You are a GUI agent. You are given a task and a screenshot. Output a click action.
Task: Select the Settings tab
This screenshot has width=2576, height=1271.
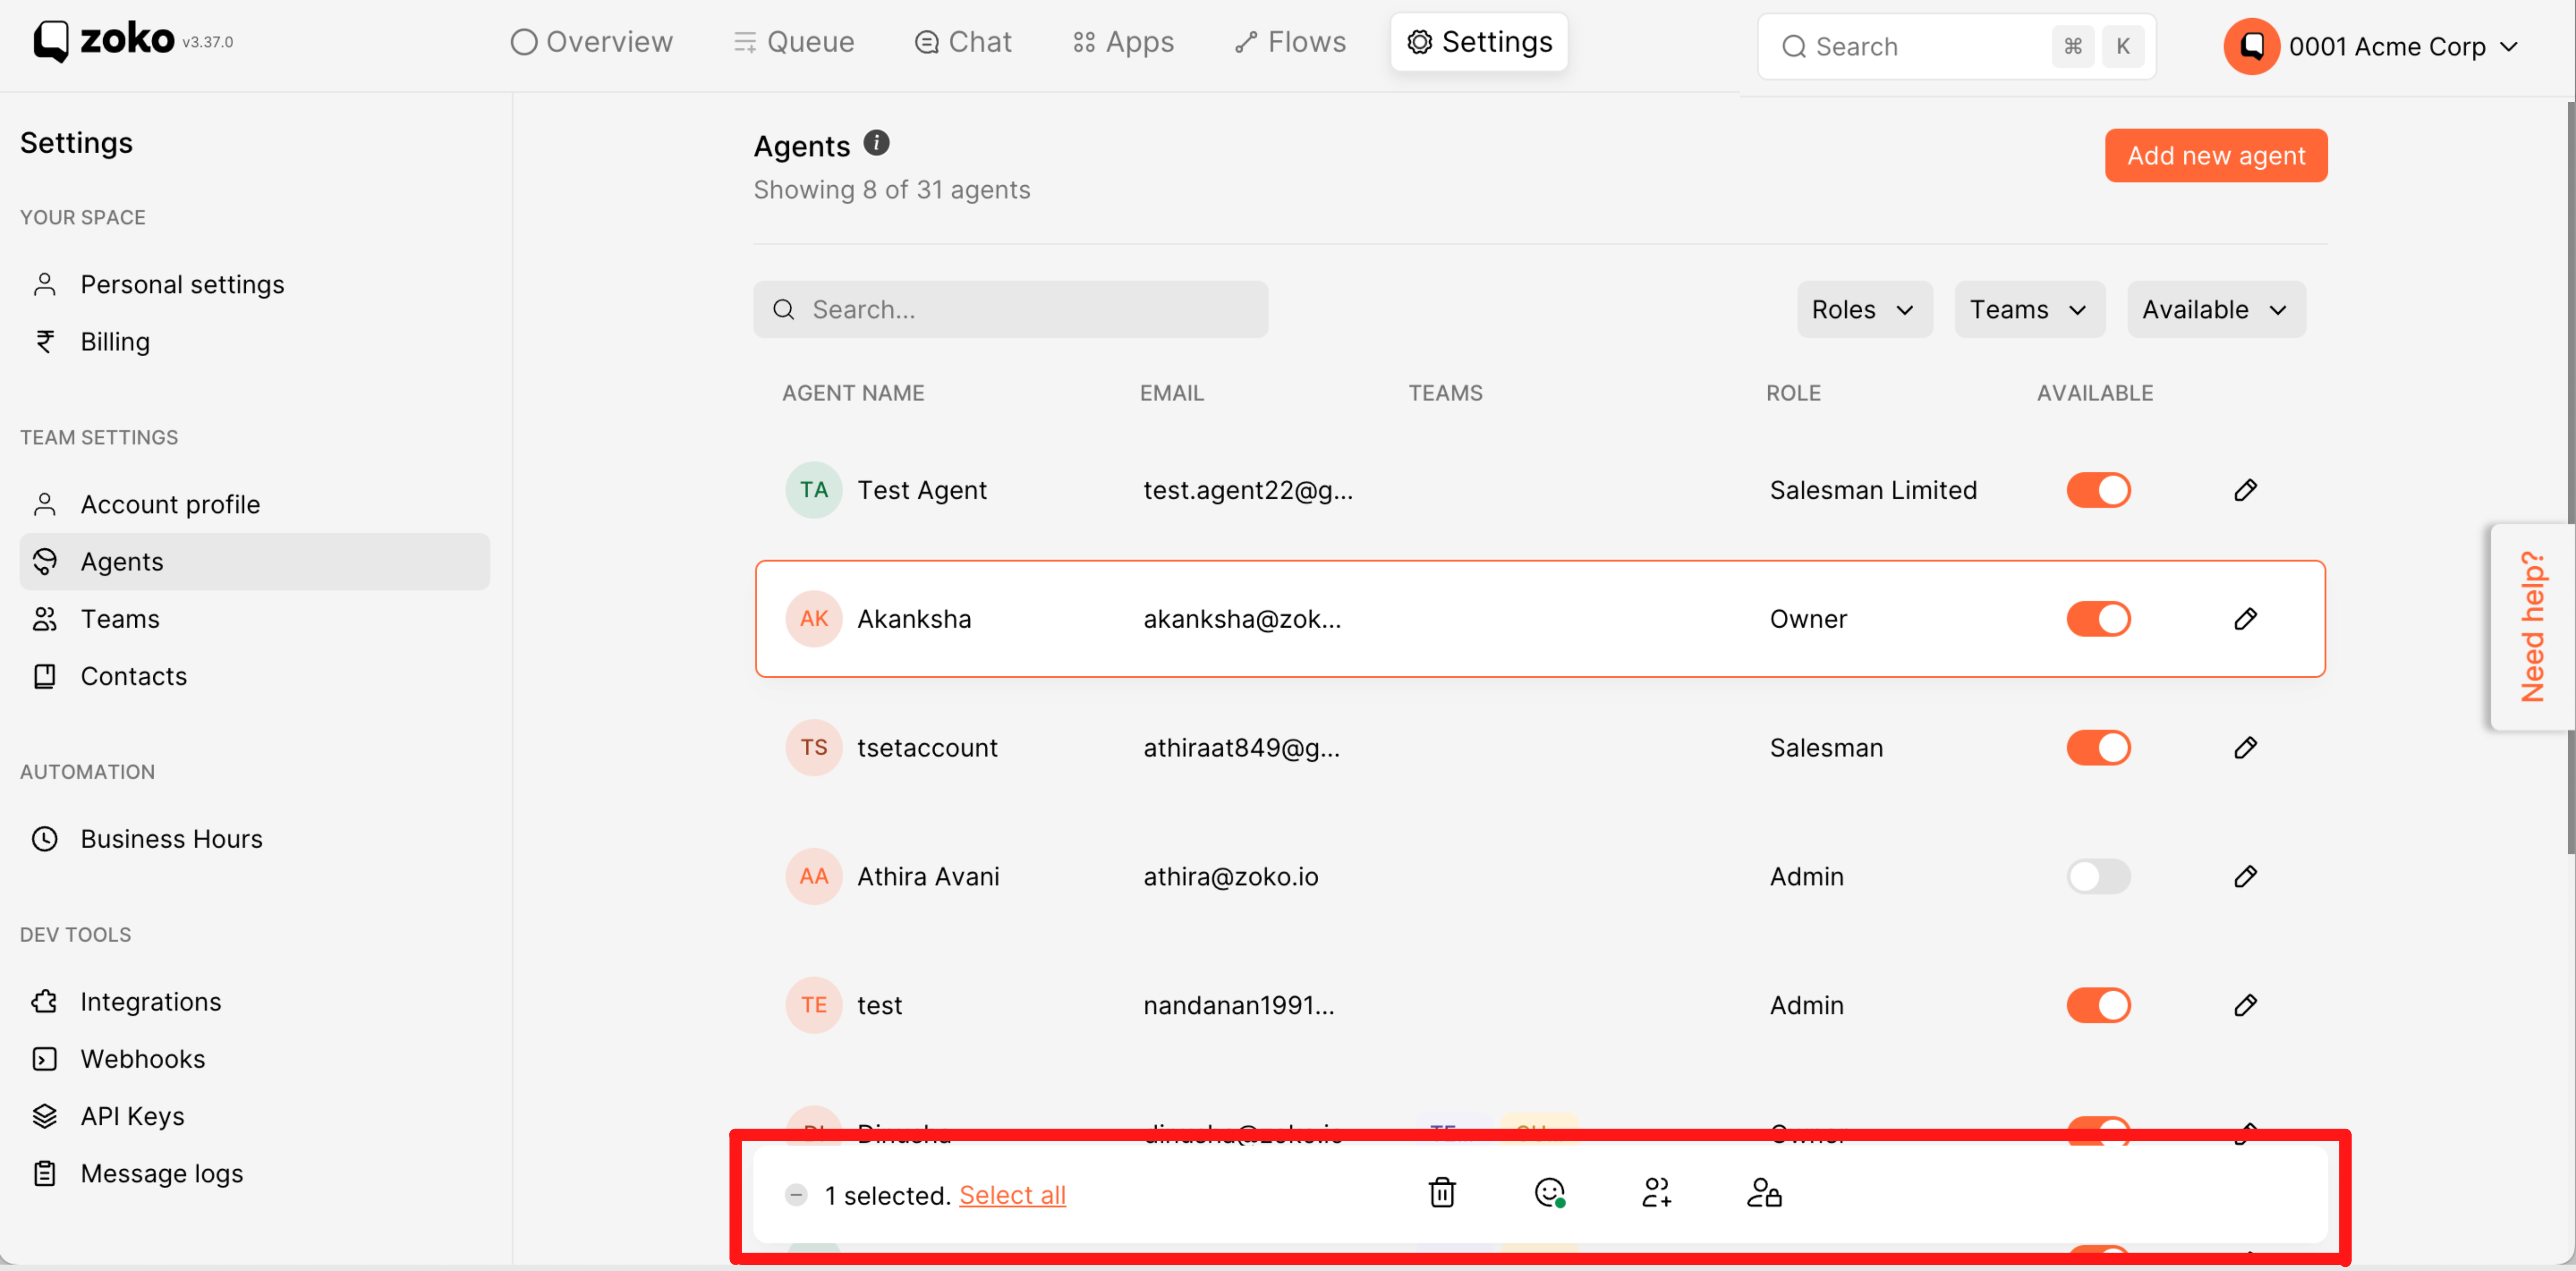click(1479, 42)
